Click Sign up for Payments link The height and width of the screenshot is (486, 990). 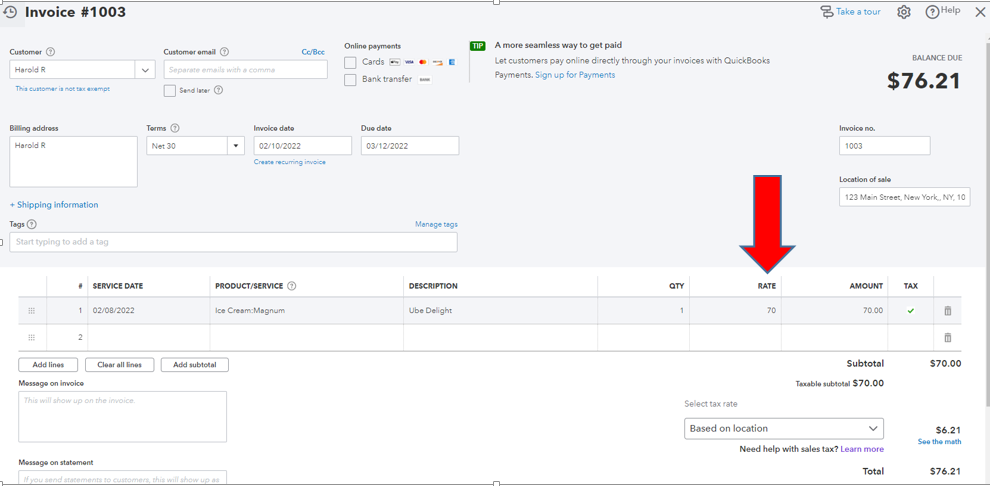[575, 75]
